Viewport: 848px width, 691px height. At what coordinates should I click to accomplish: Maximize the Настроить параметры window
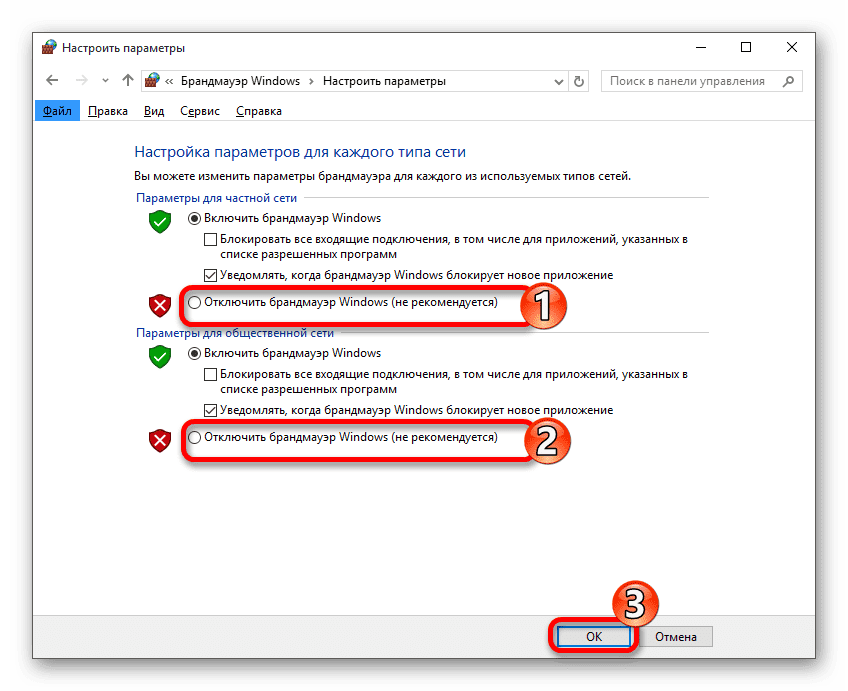(746, 48)
